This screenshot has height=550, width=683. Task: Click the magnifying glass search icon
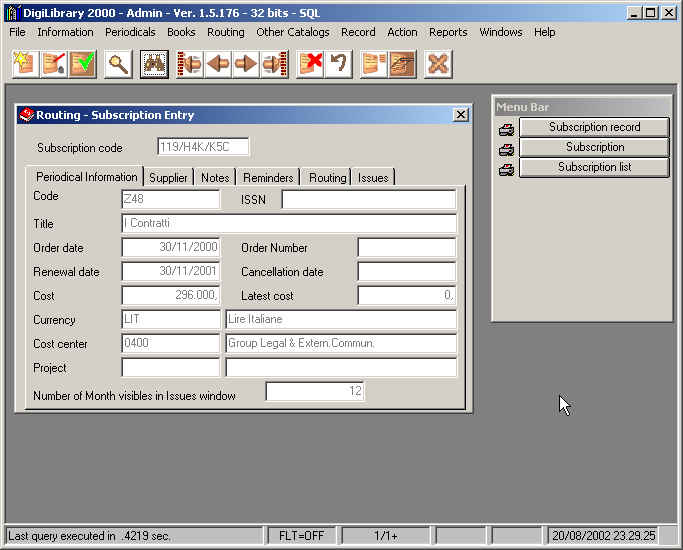point(118,64)
